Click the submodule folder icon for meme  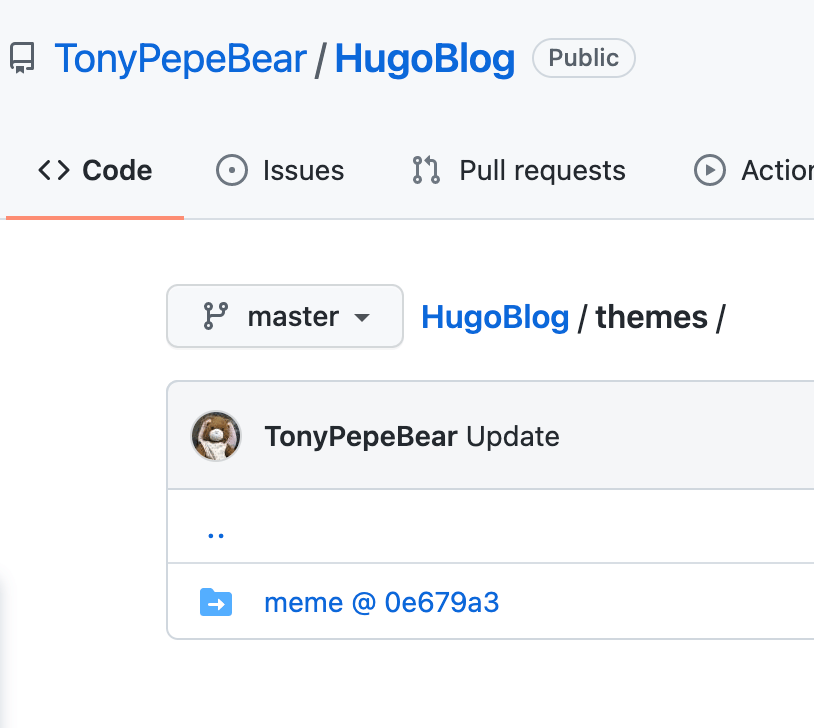pos(216,602)
